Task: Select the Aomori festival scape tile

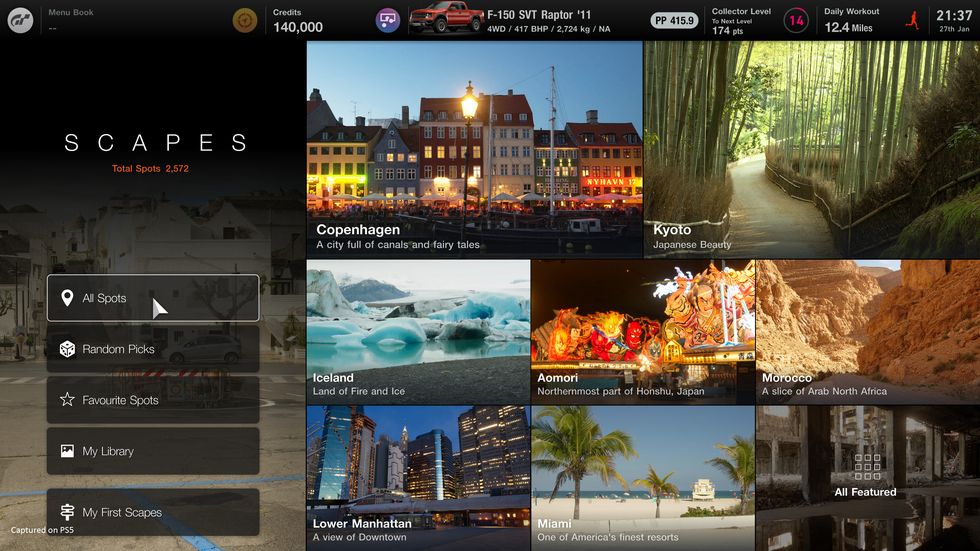Action: click(x=642, y=331)
